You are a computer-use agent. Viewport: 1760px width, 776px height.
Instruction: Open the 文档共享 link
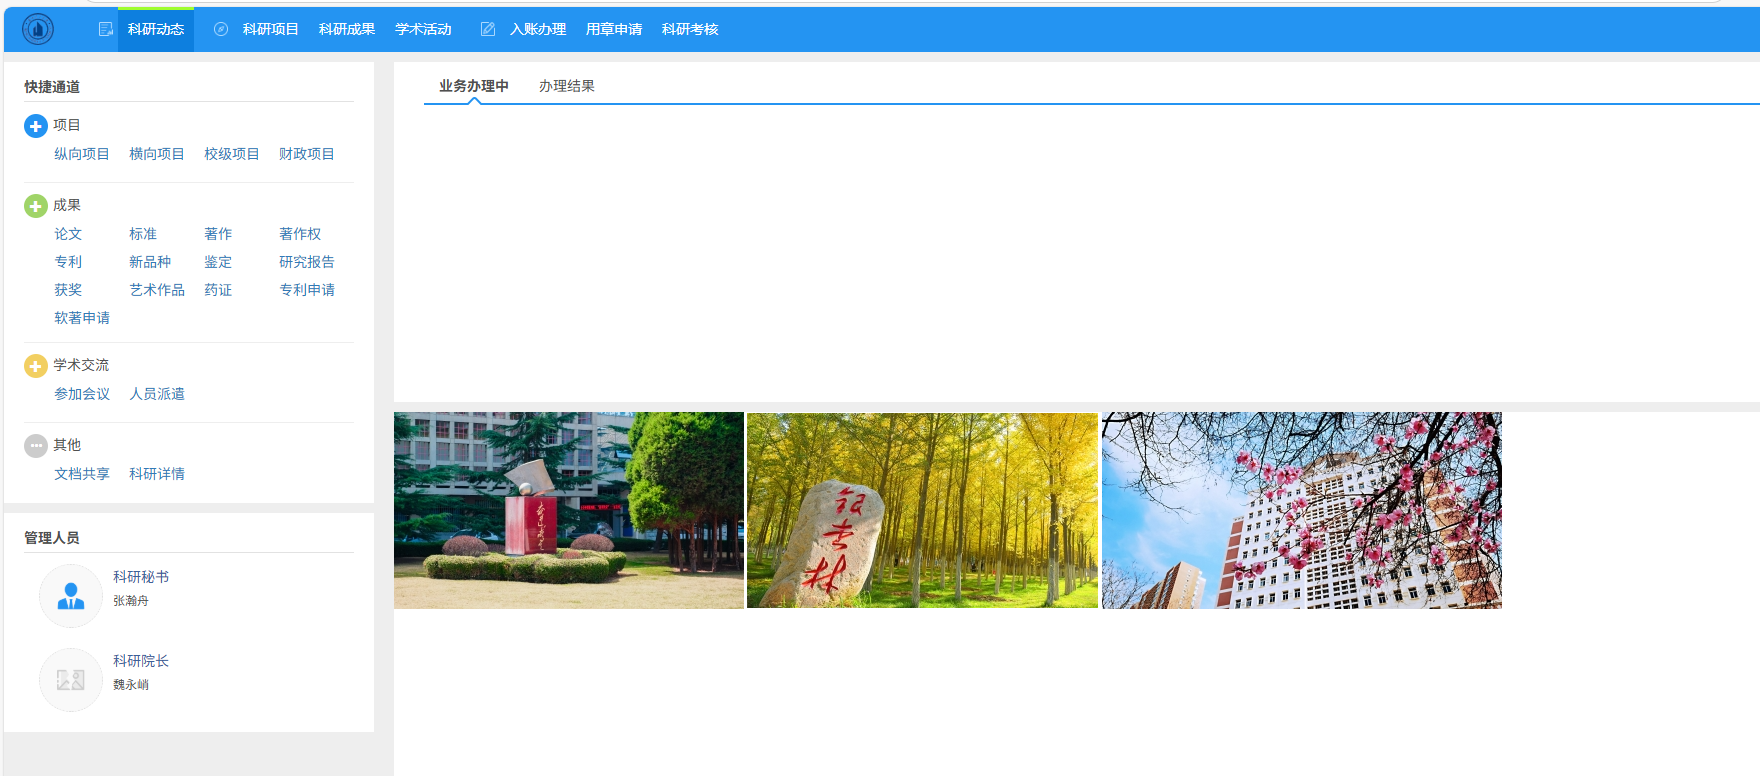tap(82, 474)
